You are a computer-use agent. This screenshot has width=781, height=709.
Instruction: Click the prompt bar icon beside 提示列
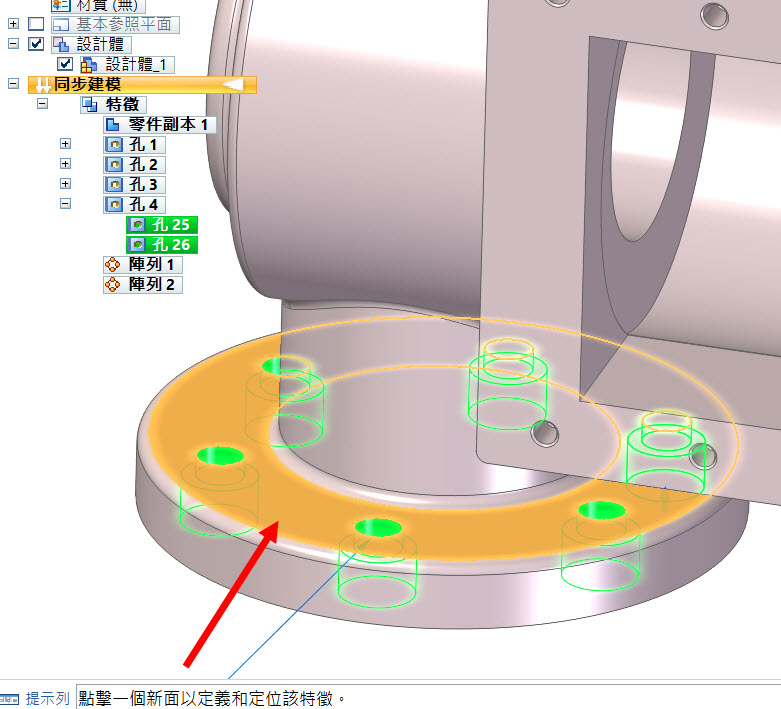pyautogui.click(x=9, y=700)
